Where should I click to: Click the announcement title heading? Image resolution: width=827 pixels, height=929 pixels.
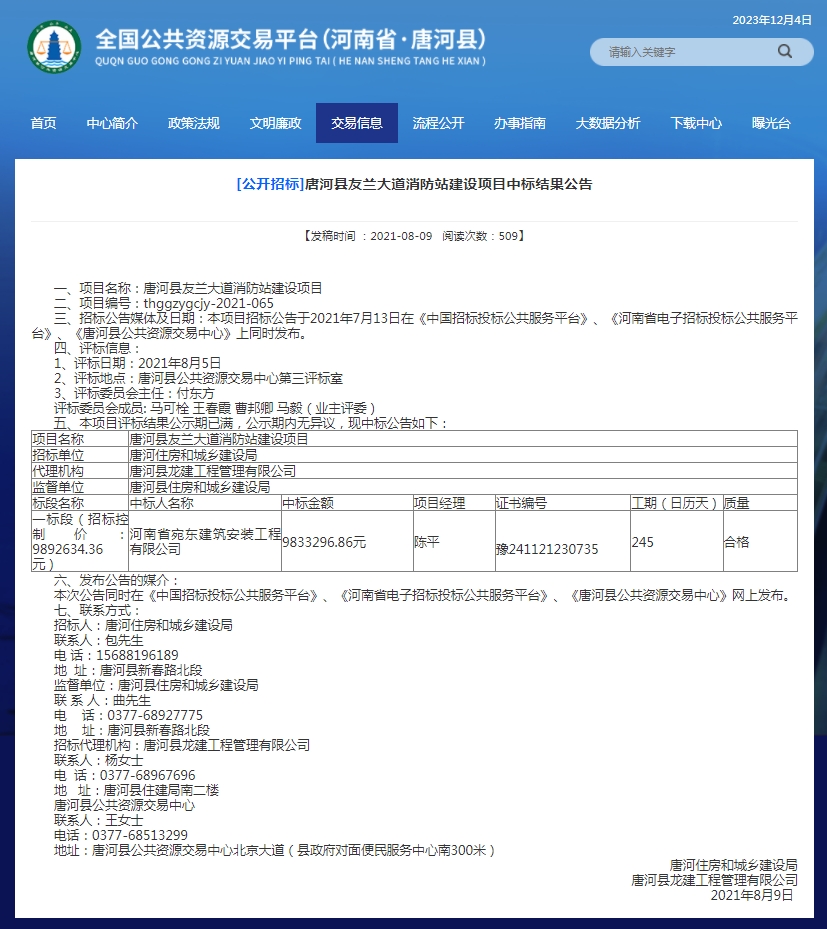[x=448, y=184]
